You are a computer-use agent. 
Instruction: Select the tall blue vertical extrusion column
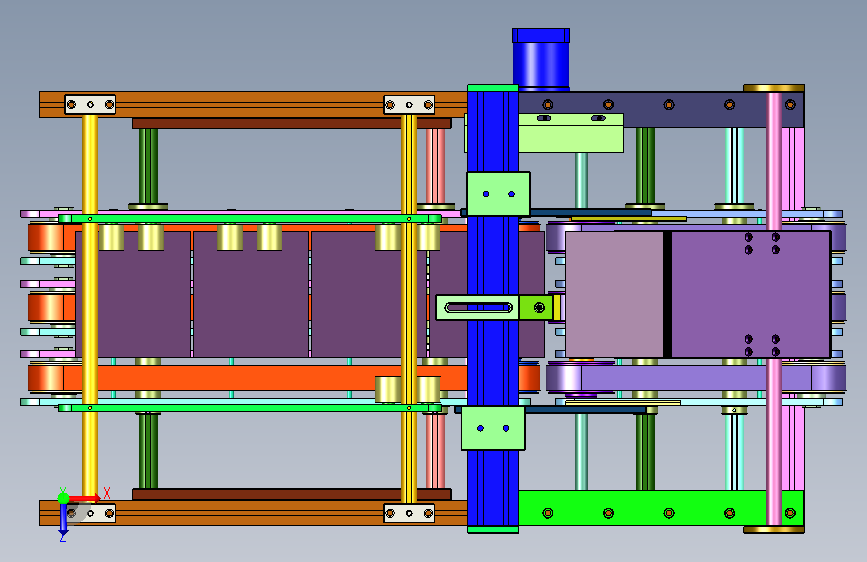tap(493, 309)
